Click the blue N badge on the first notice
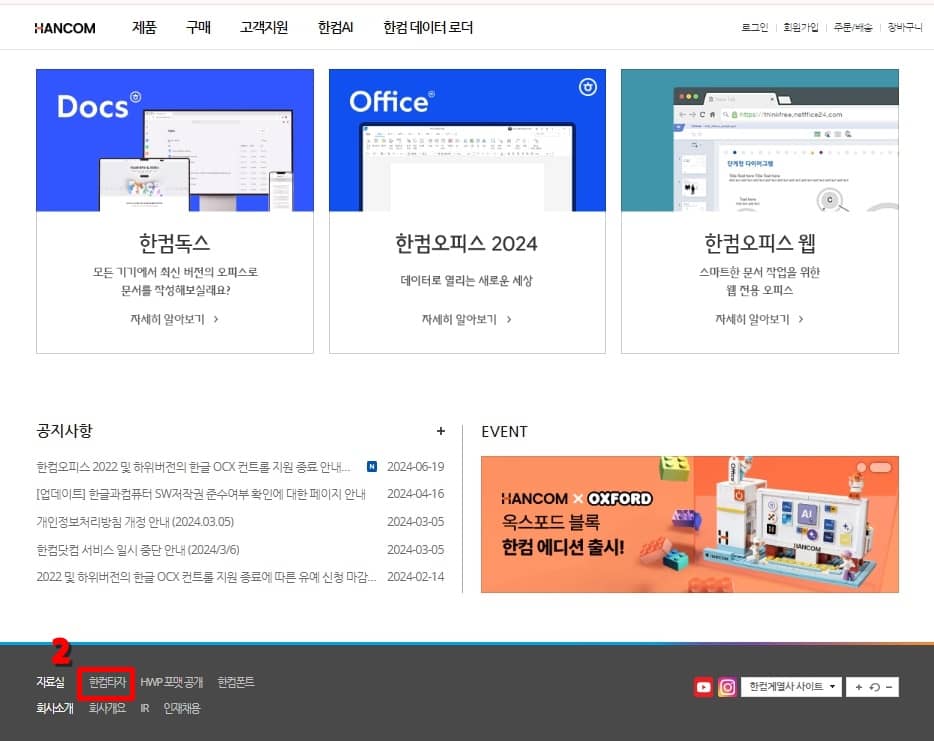934x741 pixels. 374,466
